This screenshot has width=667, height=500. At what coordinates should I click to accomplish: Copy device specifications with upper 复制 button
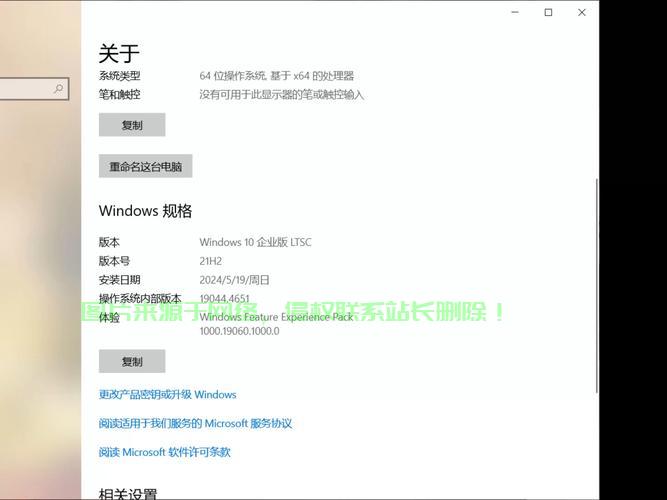pos(132,125)
